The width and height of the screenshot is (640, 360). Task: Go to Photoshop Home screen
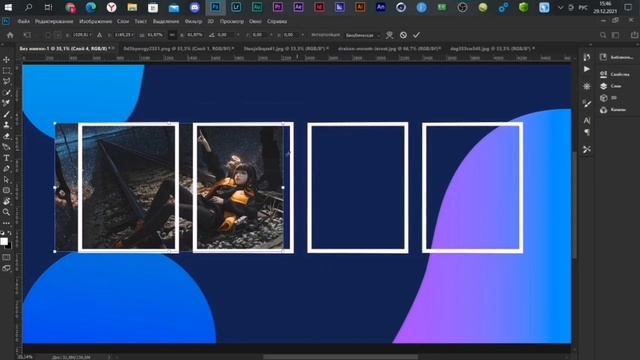pyautogui.click(x=10, y=35)
